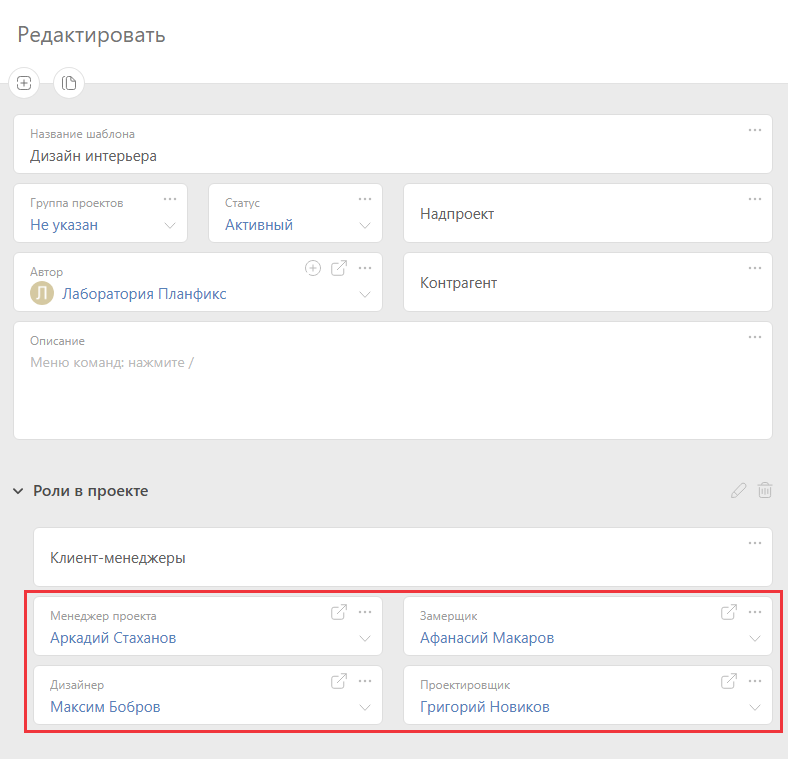
Task: Open three-dots menu for Описание field
Action: coord(755,337)
